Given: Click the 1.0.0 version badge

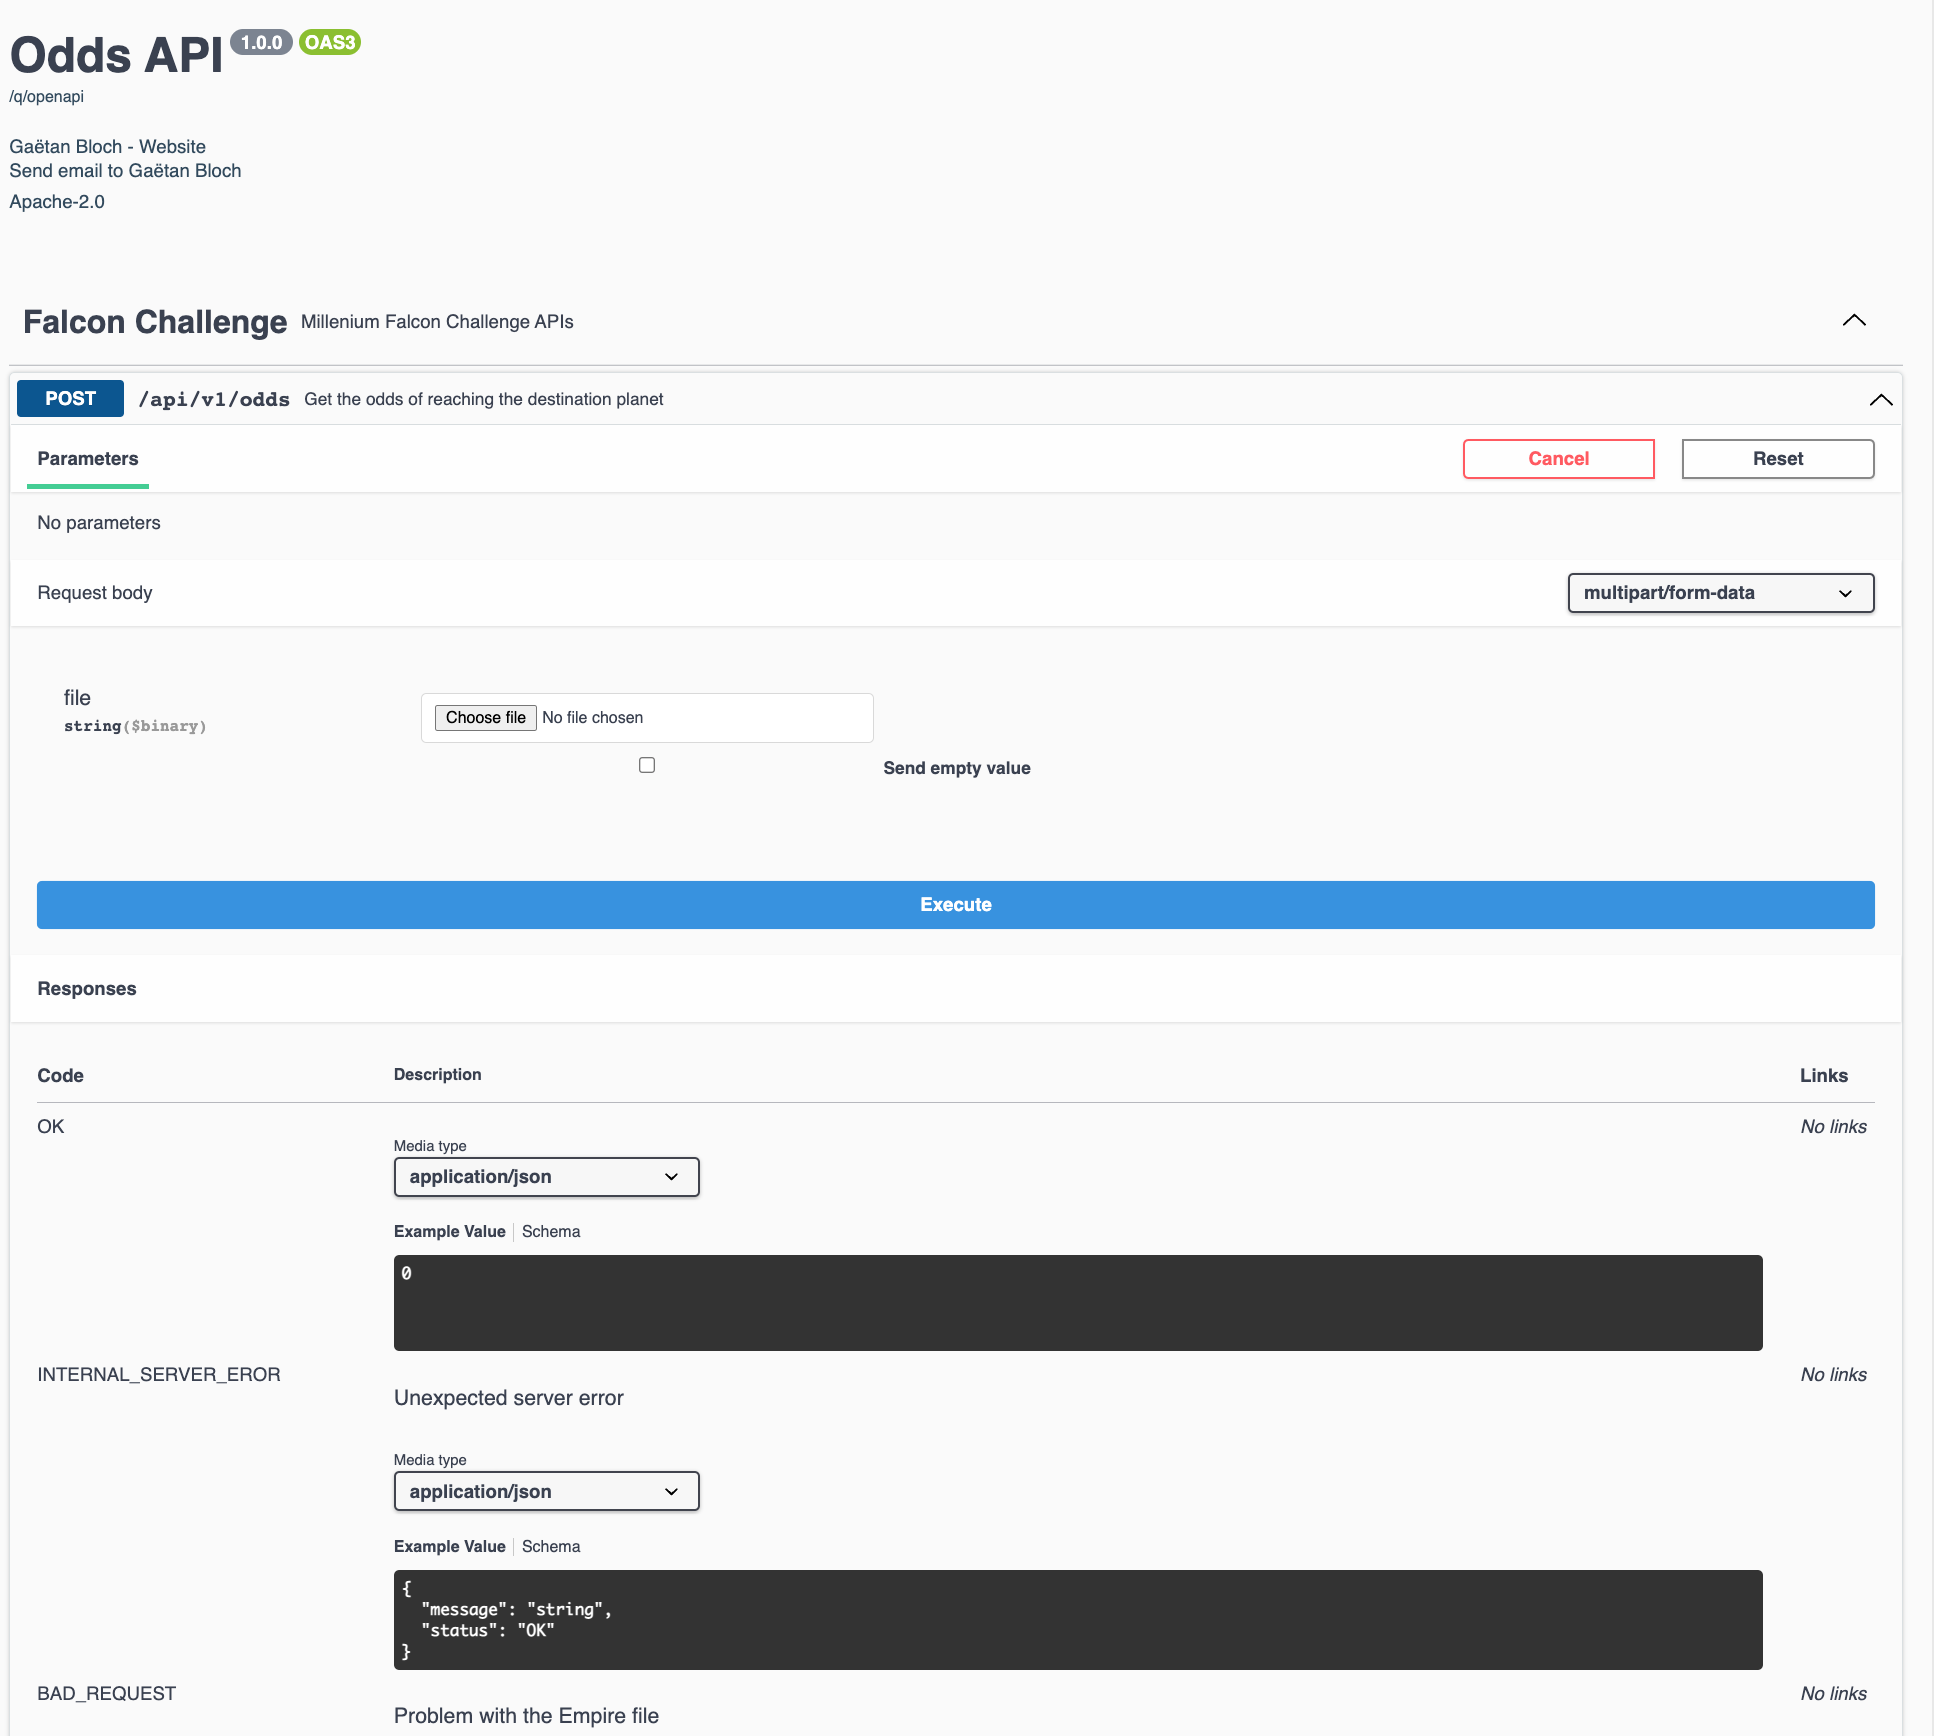Looking at the screenshot, I should (x=261, y=43).
